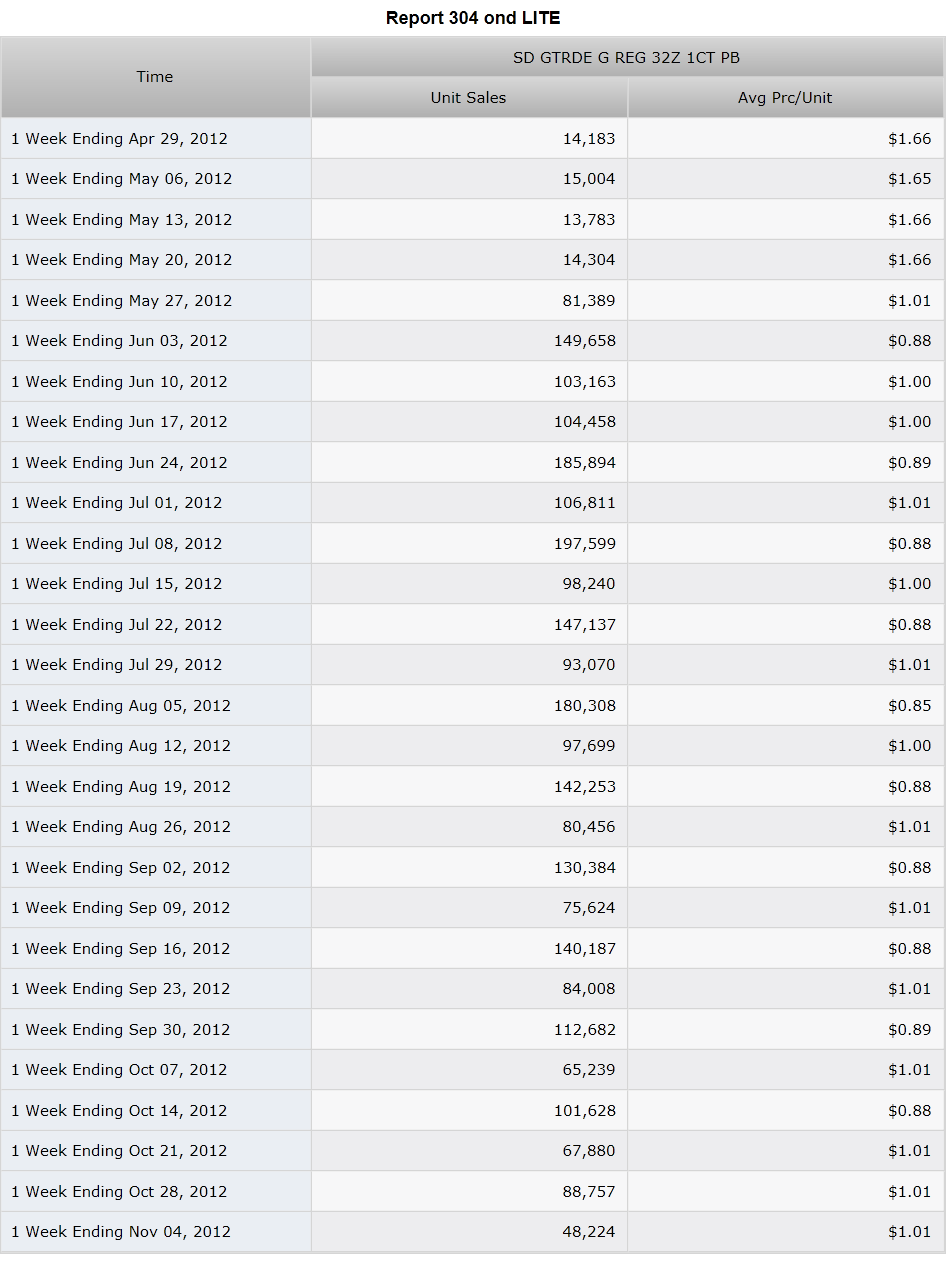Click Unit Sales value 112,682
Image resolution: width=946 pixels, height=1284 pixels.
point(585,1030)
